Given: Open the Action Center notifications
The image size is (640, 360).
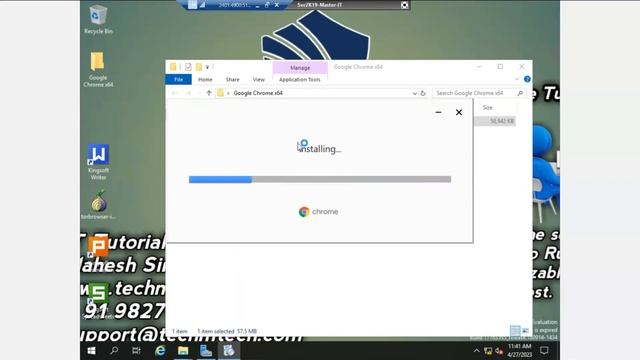Looking at the screenshot, I should [x=544, y=350].
